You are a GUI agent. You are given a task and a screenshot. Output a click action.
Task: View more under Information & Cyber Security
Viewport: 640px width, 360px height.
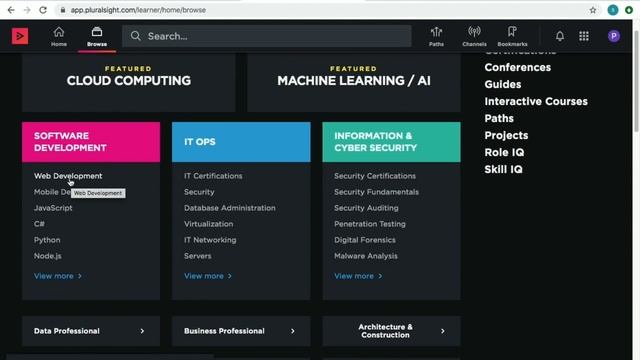358,276
